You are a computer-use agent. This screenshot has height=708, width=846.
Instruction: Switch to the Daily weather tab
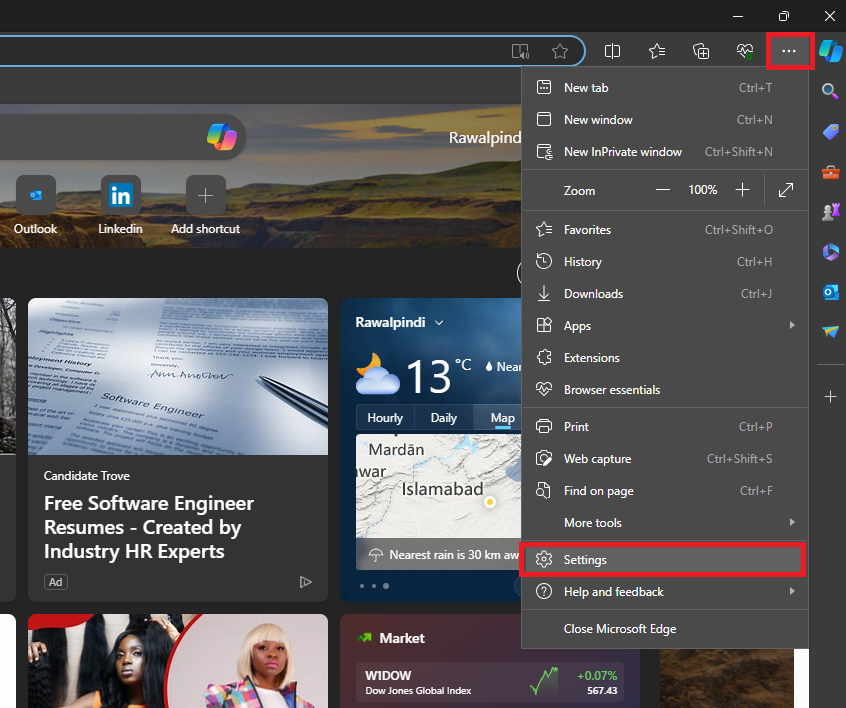point(443,418)
